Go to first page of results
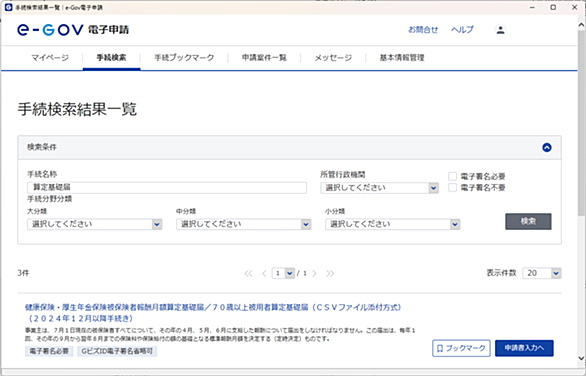Viewport: 586px width, 376px height. click(x=249, y=274)
